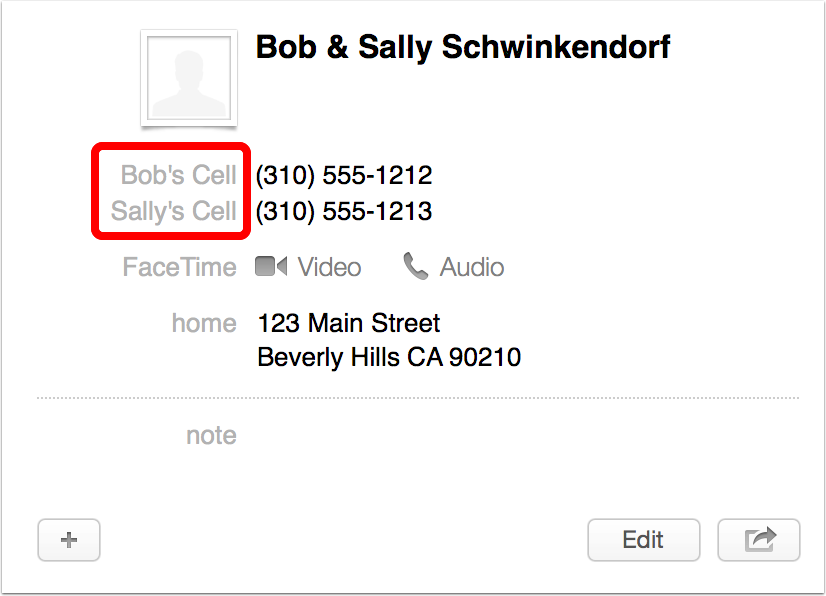Start a FaceTime call via Audio label
The image size is (826, 596).
coord(472,267)
